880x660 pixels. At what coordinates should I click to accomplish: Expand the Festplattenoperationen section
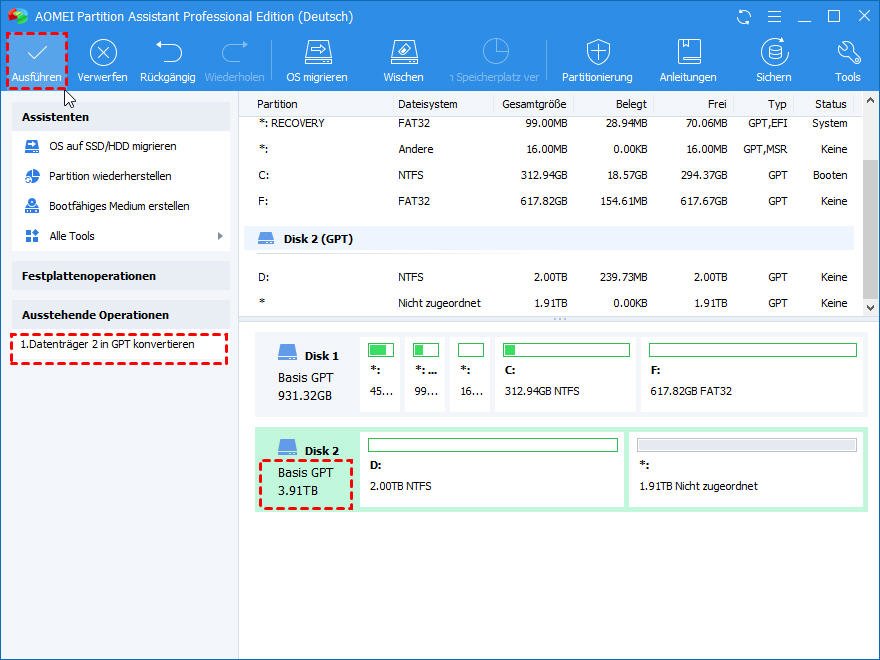pyautogui.click(x=121, y=276)
